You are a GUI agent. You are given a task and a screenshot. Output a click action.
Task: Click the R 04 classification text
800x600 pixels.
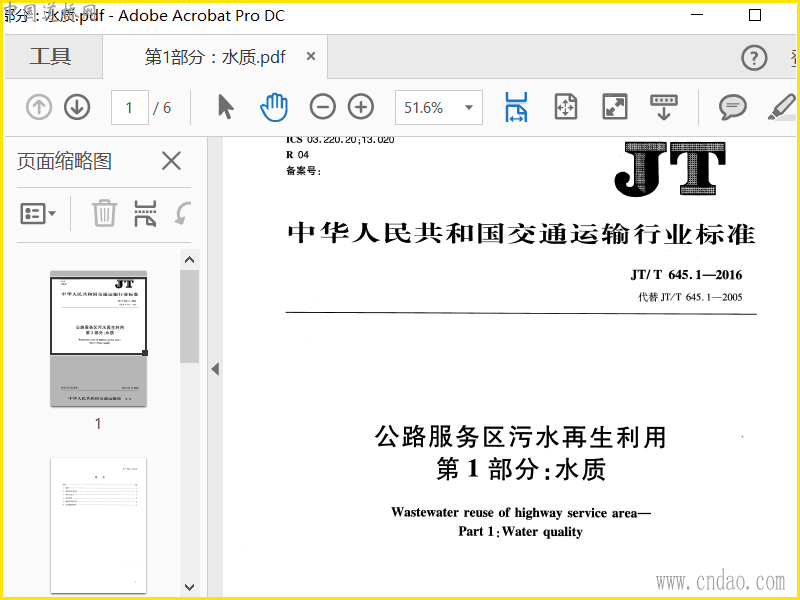click(297, 155)
